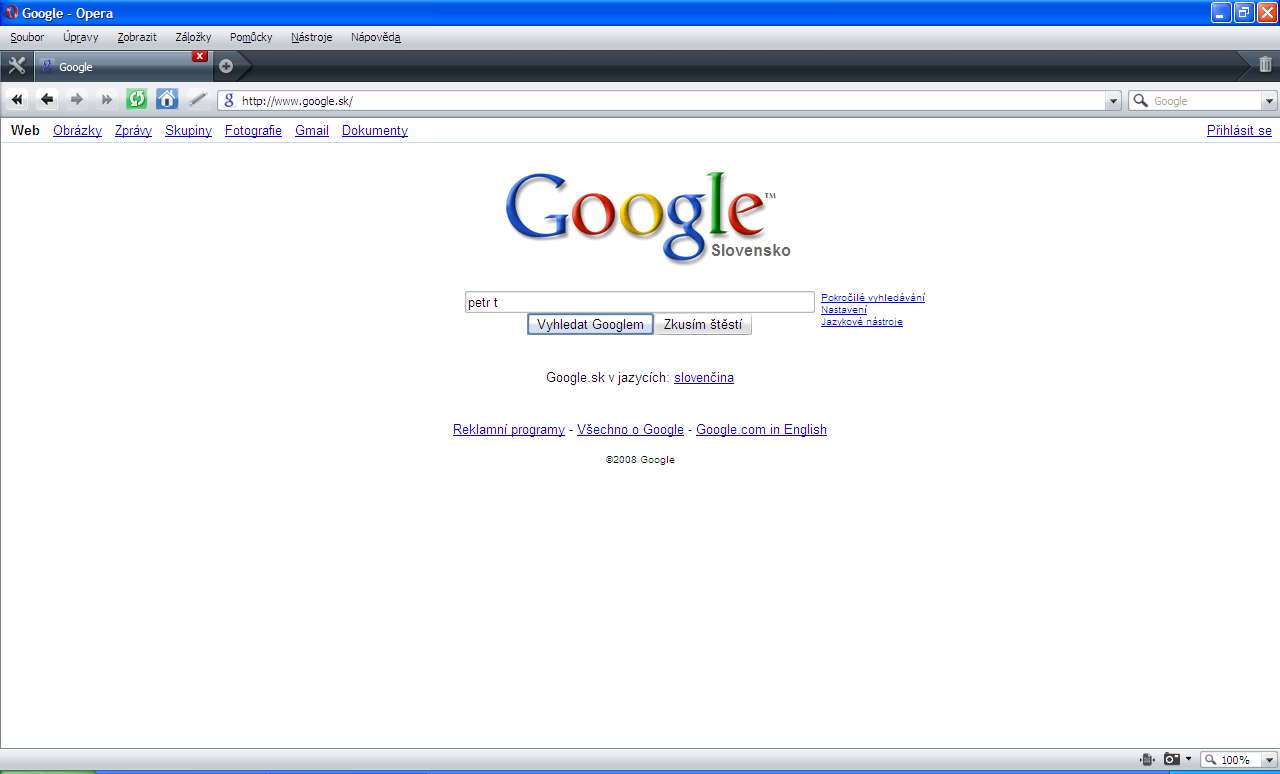Open the panels wrench icon
This screenshot has width=1280, height=774.
[16, 66]
